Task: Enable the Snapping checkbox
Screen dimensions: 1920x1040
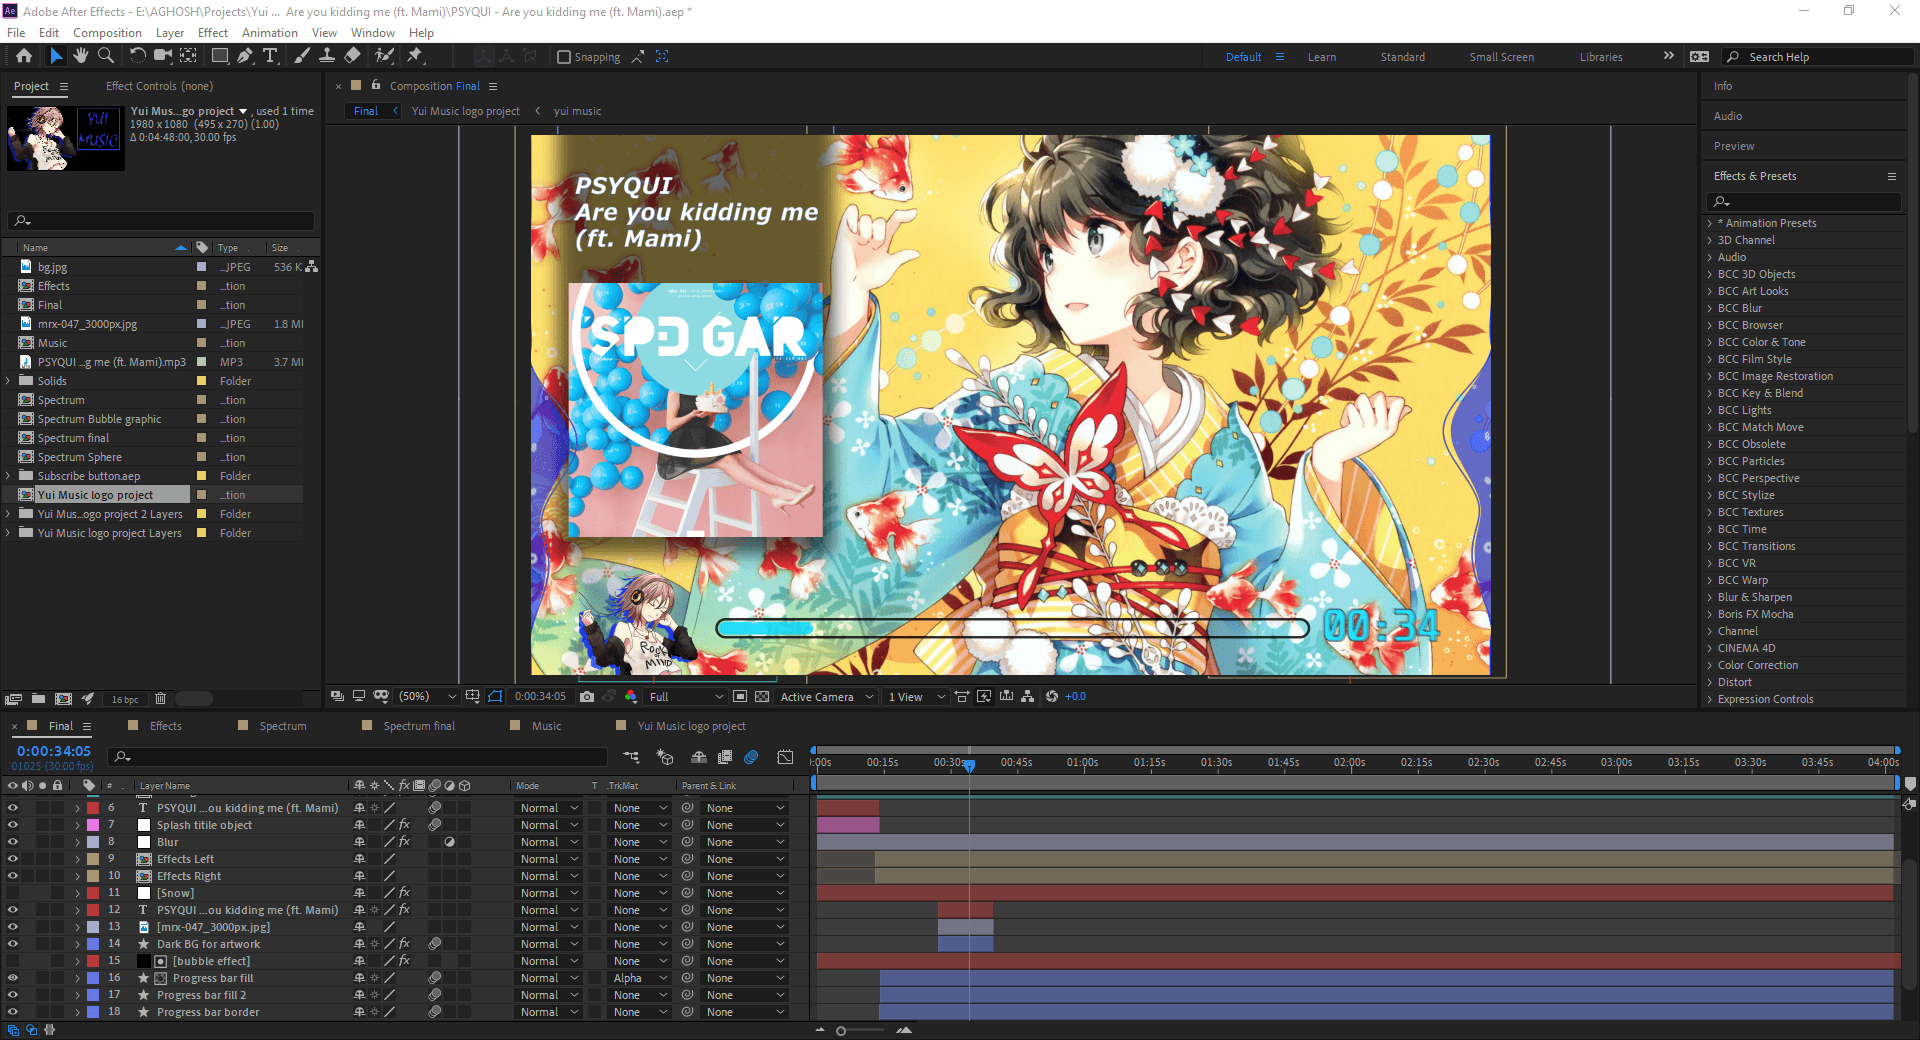Action: 565,56
